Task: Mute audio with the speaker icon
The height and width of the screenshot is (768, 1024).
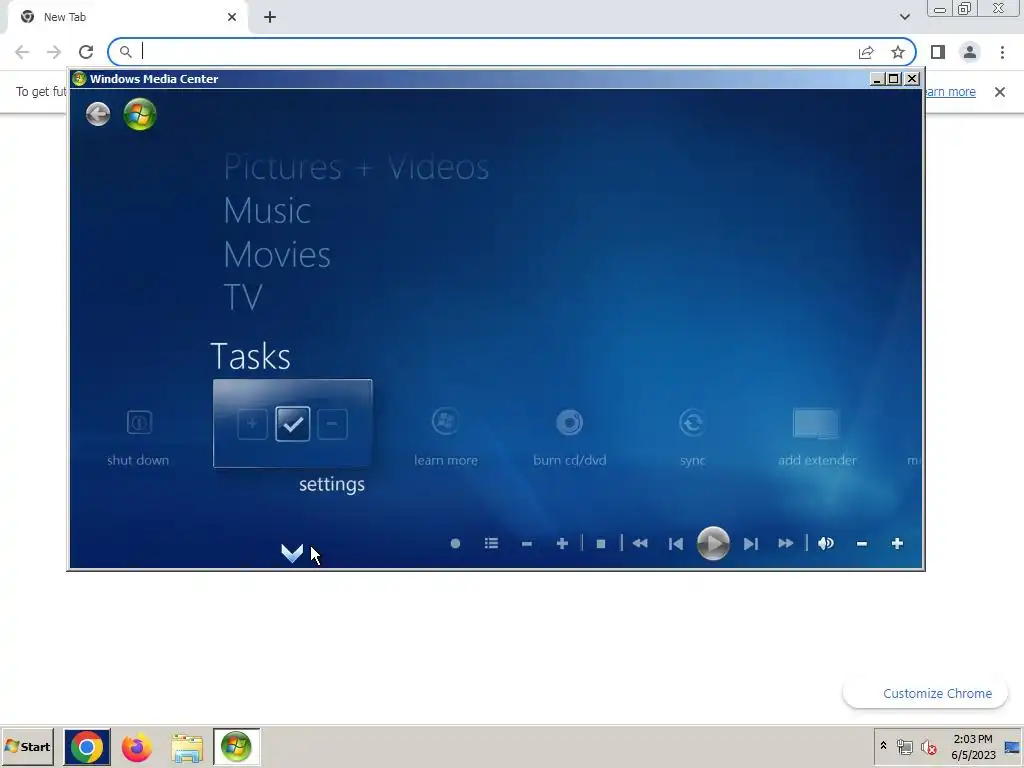Action: tap(825, 543)
